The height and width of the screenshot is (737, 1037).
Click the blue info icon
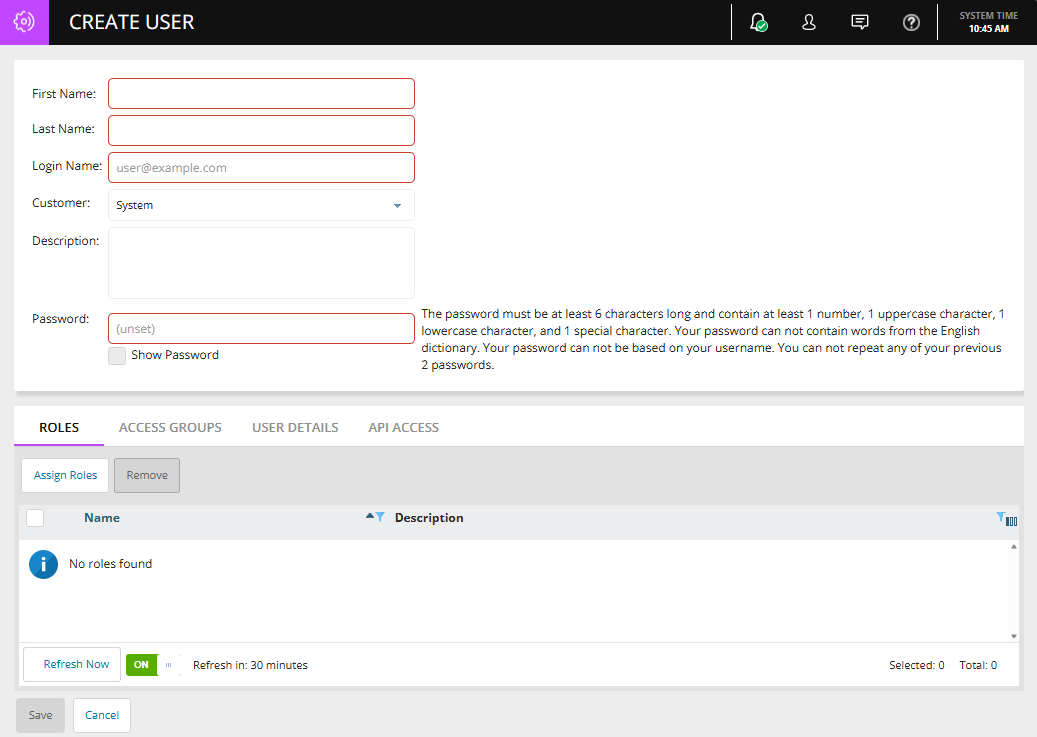tap(43, 564)
